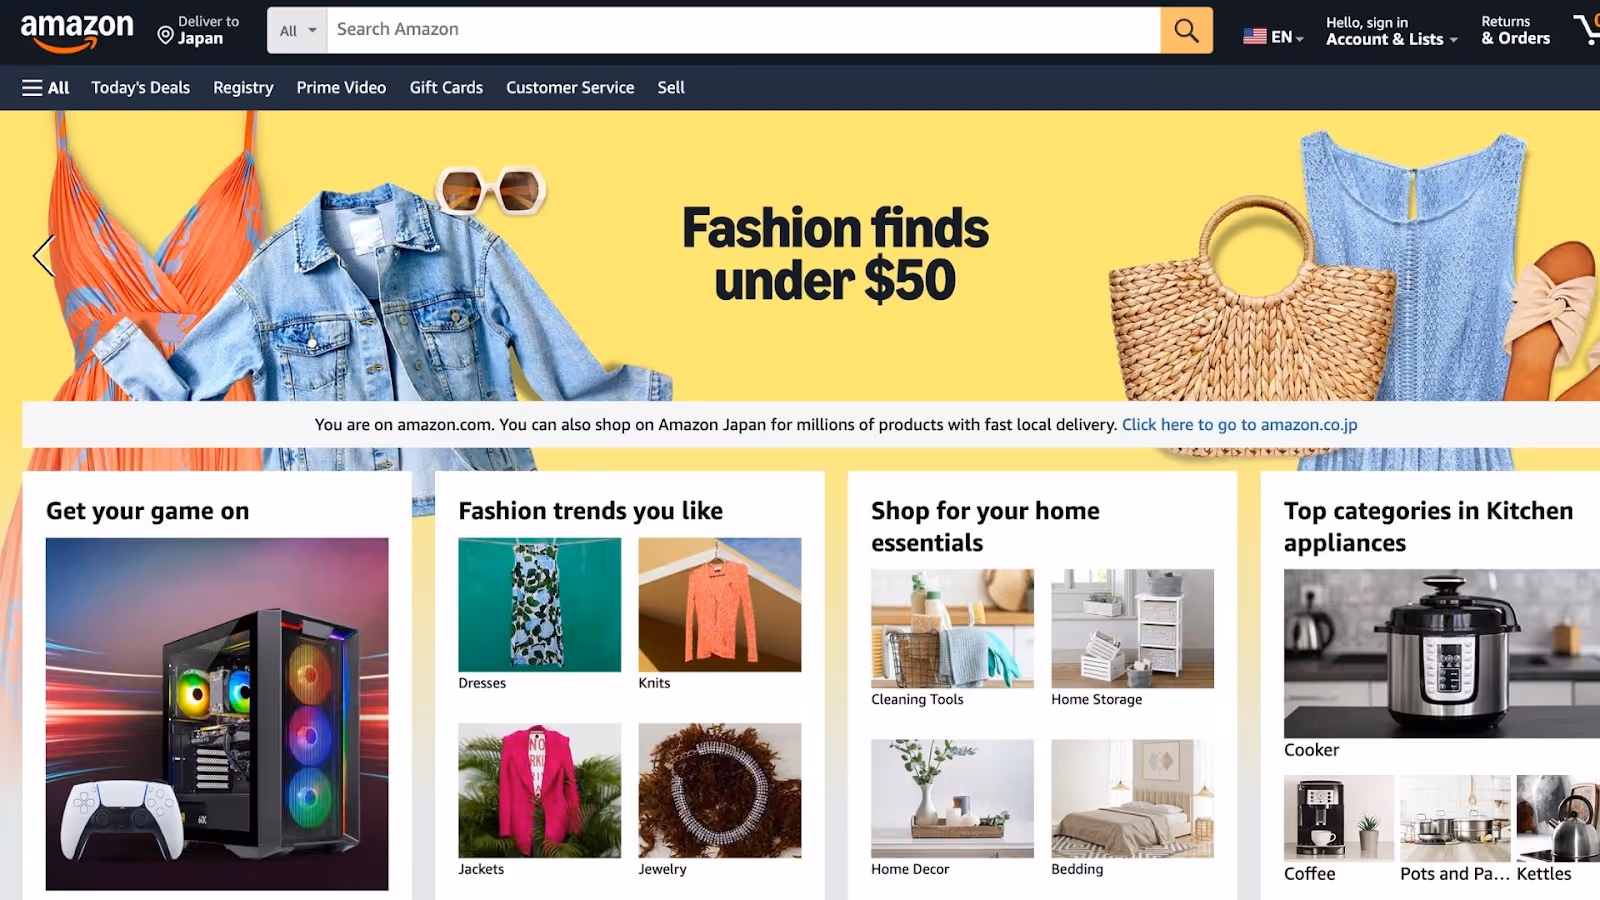
Task: Click the Amazon logo
Action: 77,32
